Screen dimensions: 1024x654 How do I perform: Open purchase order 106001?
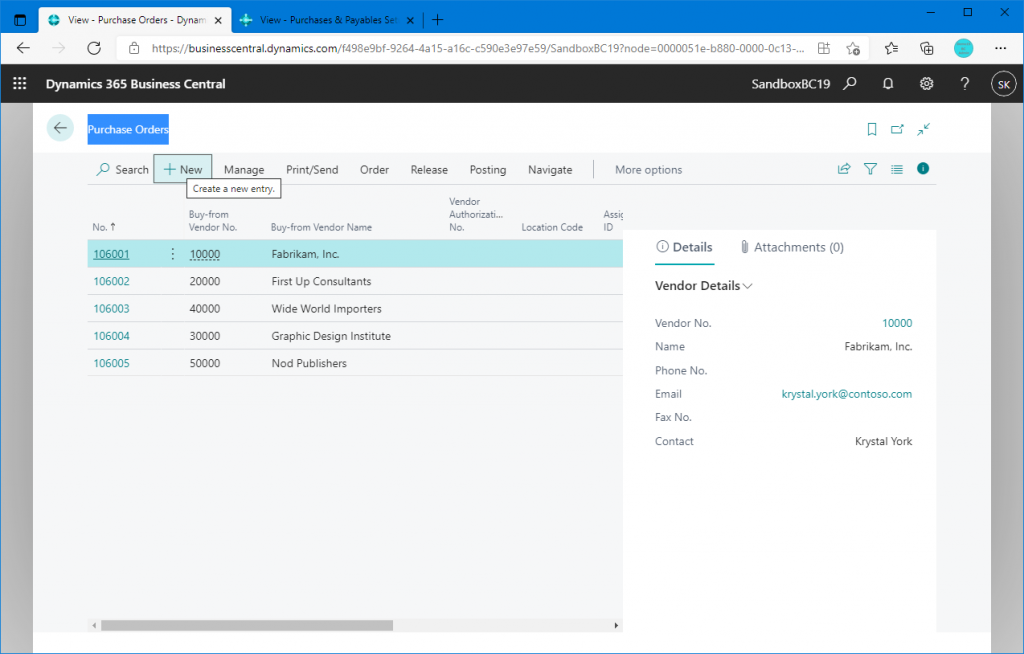111,254
